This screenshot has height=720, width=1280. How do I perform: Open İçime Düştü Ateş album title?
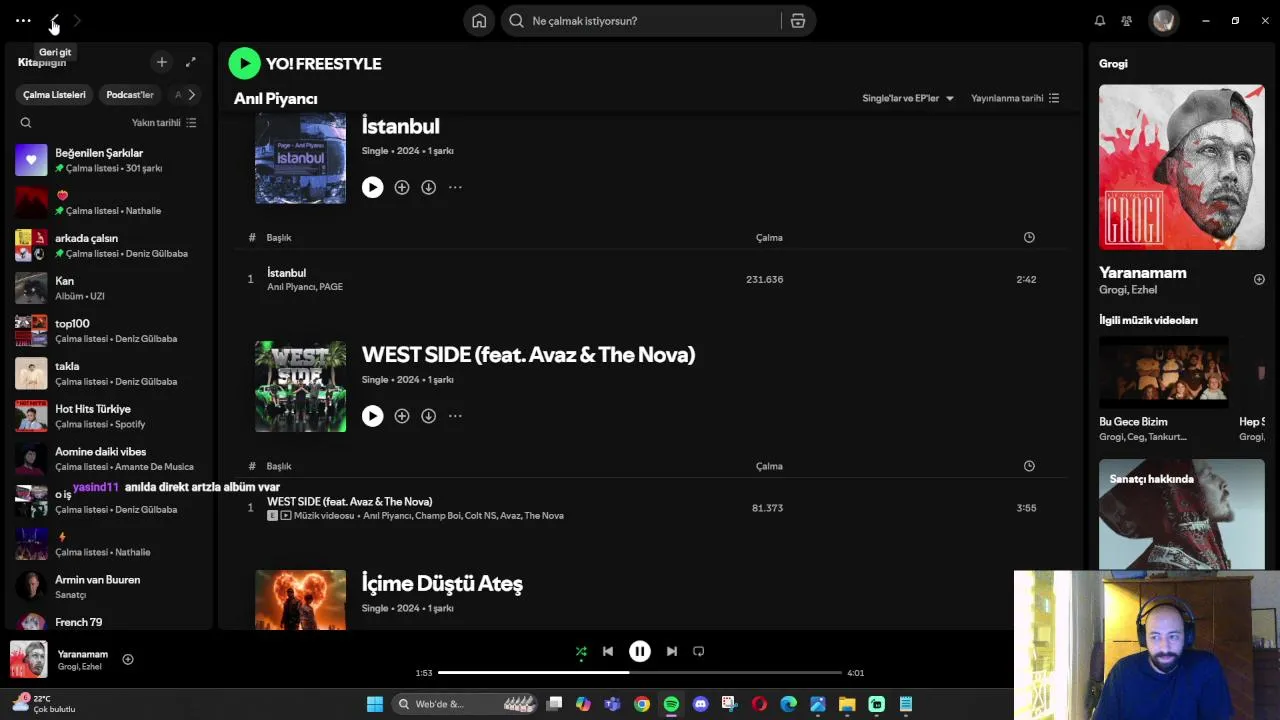point(442,584)
